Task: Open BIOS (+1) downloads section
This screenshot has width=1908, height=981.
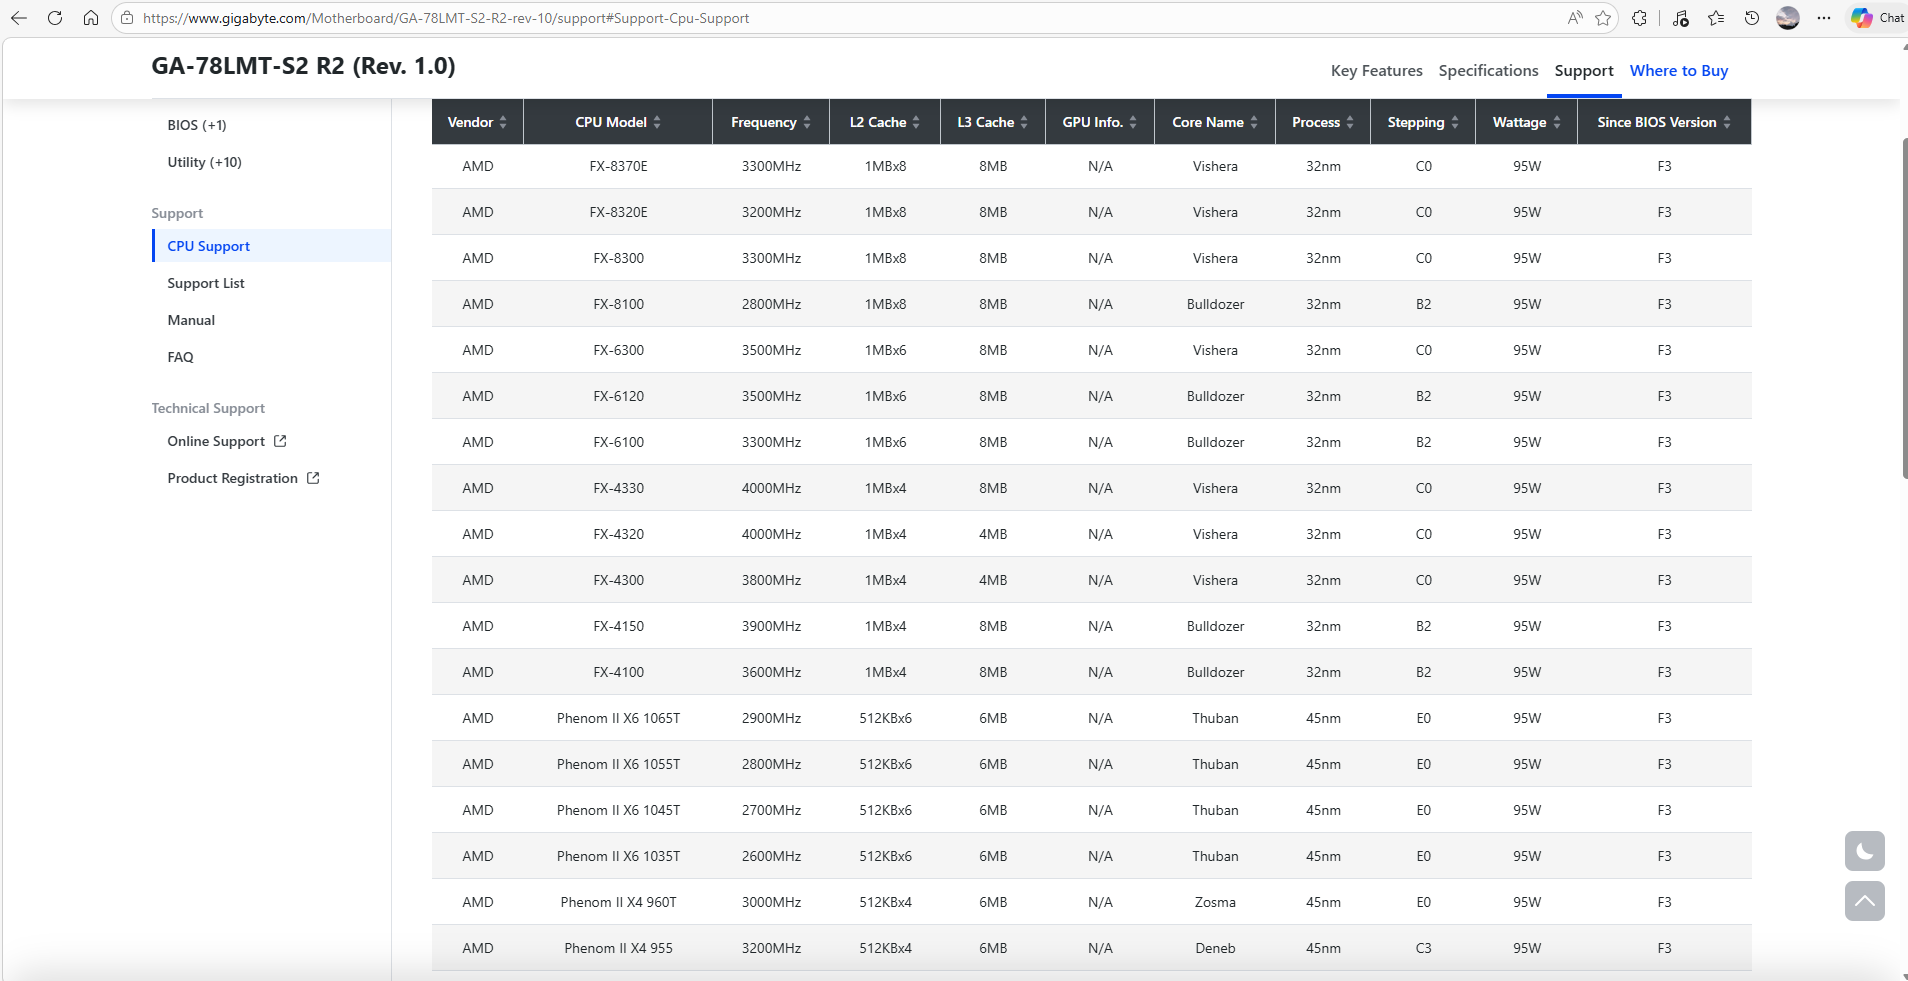Action: point(197,125)
